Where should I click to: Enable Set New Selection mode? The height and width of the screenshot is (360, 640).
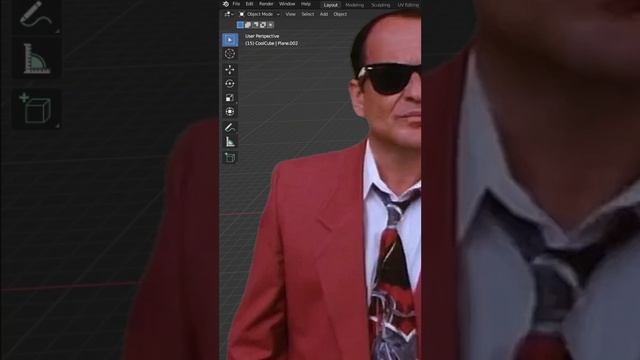240,25
